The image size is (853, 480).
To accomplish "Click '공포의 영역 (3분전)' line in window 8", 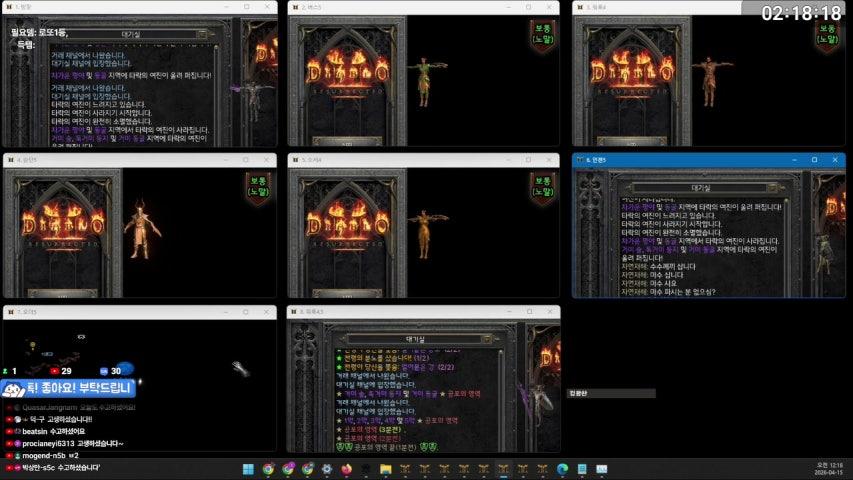I will tap(372, 429).
